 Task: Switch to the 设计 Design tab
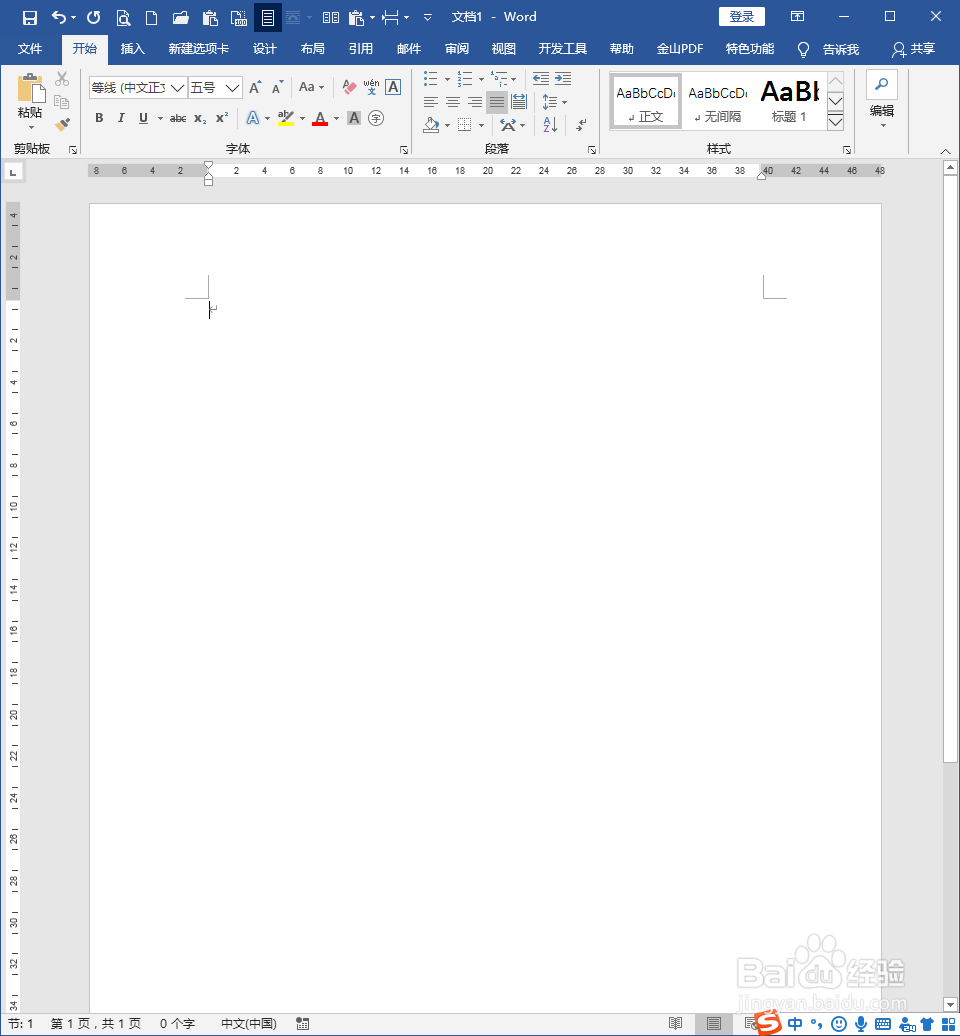click(264, 49)
